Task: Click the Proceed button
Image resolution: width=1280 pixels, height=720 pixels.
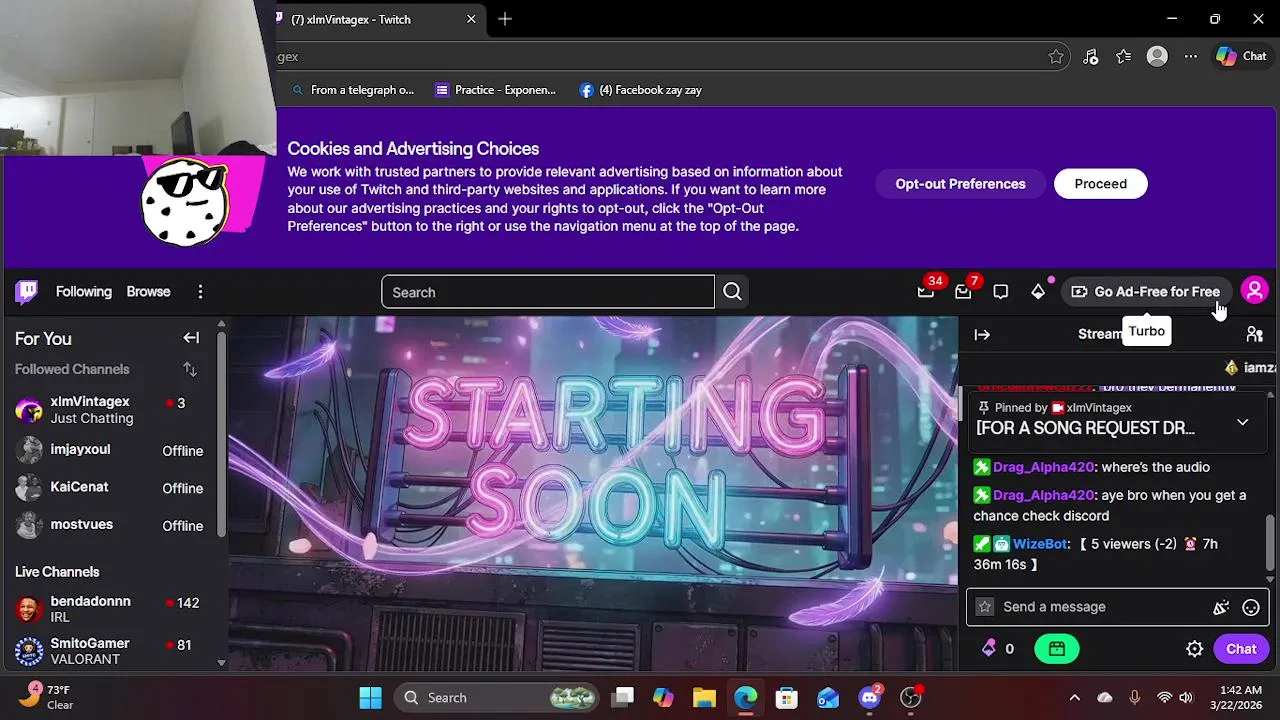Action: (x=1100, y=184)
